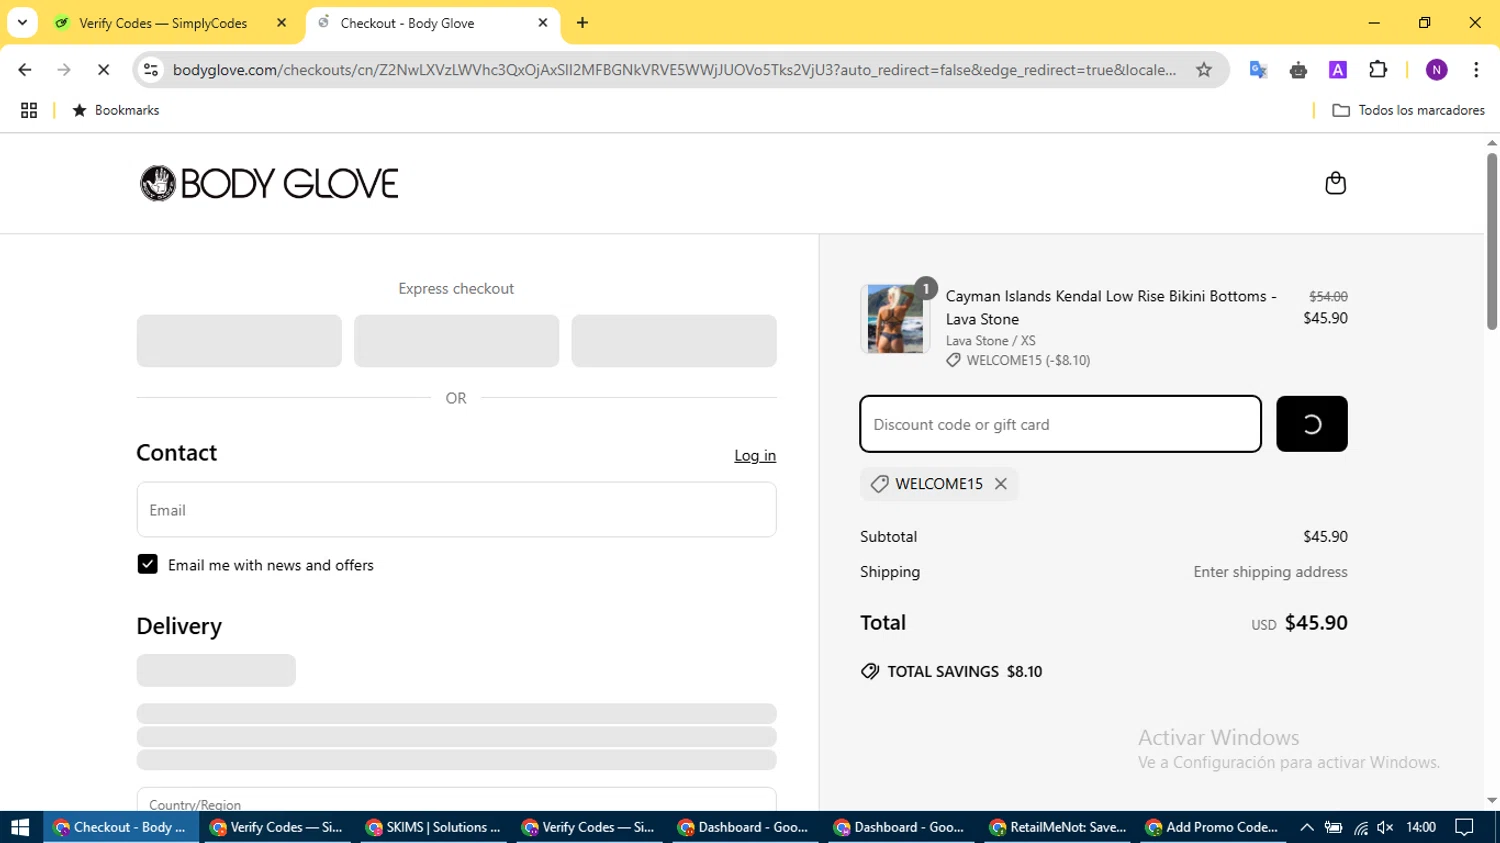View site information icon in address bar
The height and width of the screenshot is (843, 1500).
point(151,70)
